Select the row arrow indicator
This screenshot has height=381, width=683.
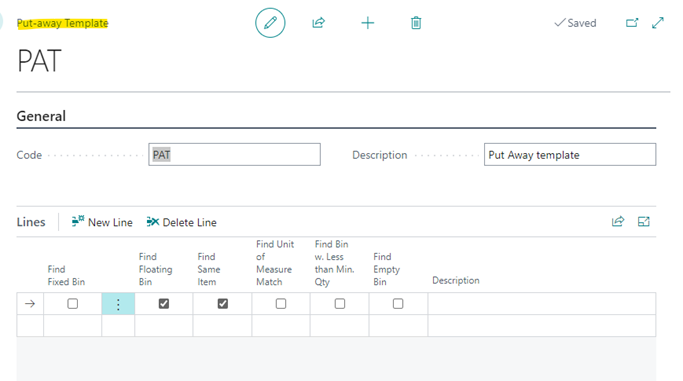30,303
